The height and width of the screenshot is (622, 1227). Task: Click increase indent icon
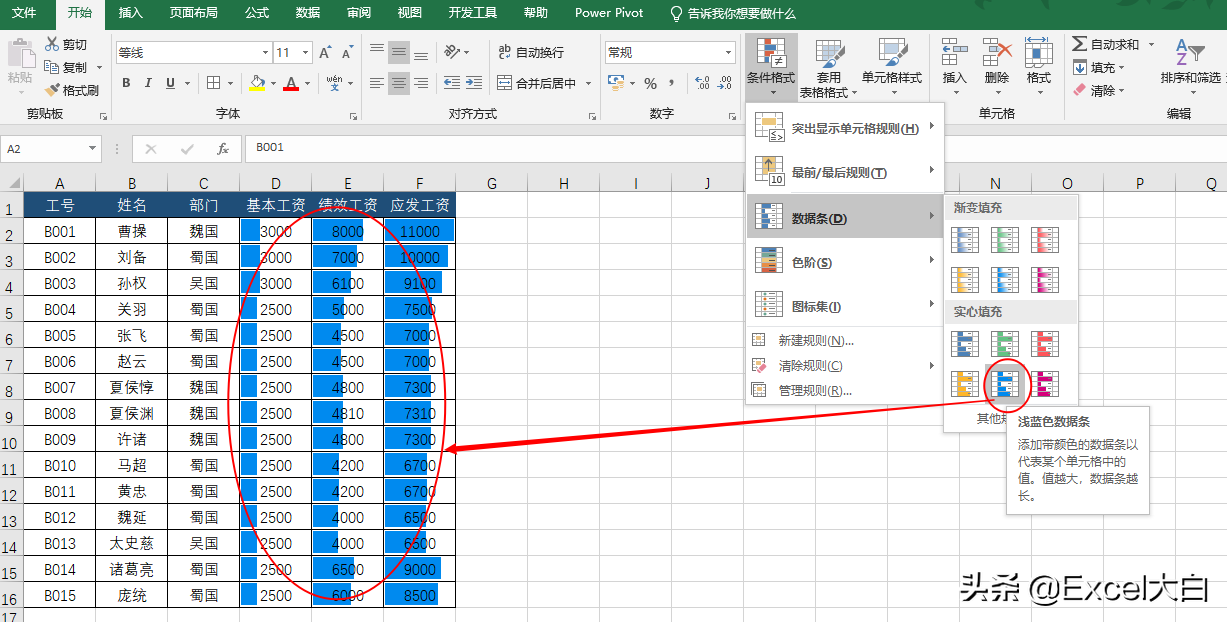click(473, 83)
